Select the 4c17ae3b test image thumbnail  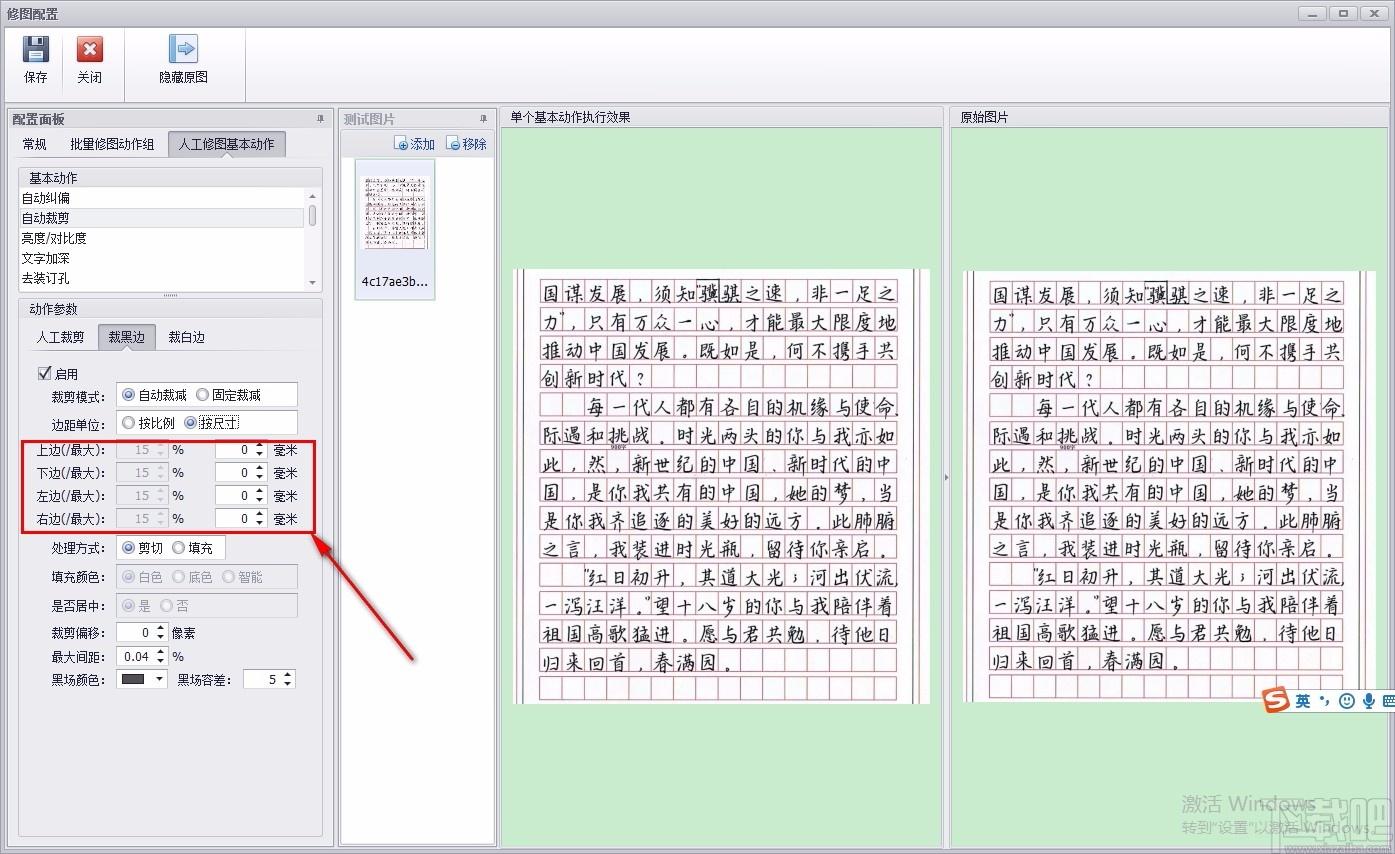pos(394,229)
